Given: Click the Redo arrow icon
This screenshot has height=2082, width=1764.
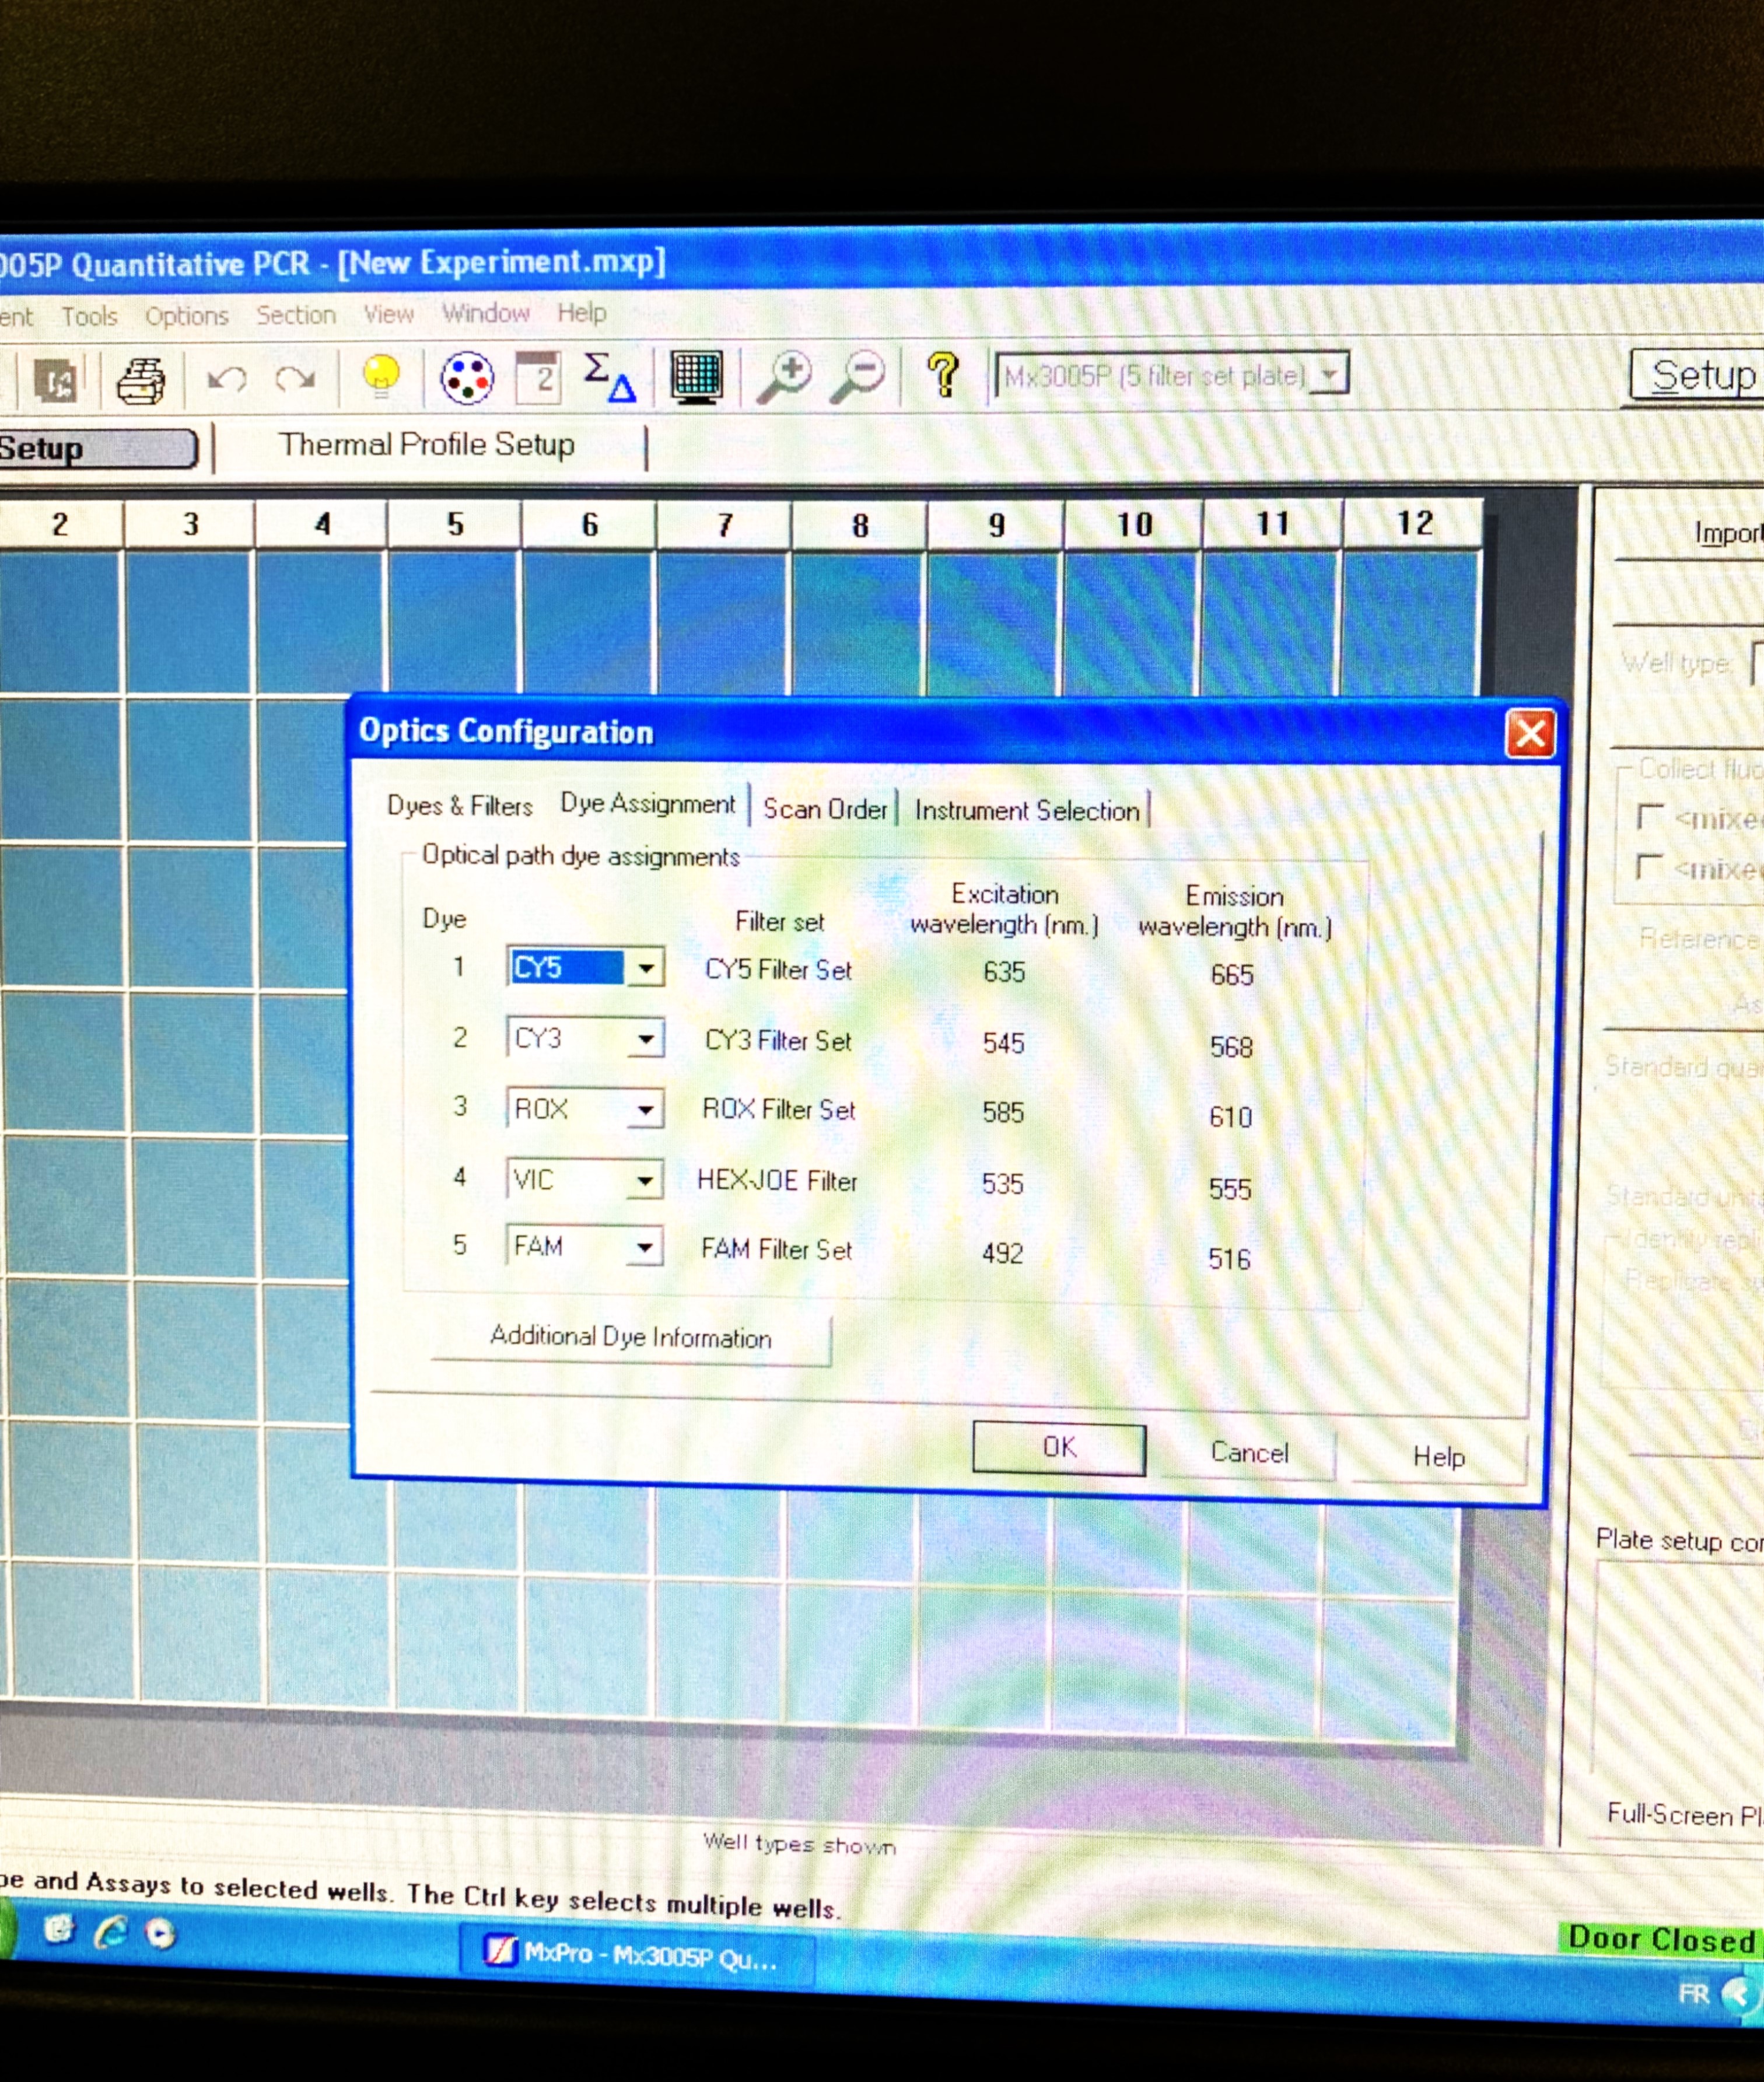Looking at the screenshot, I should (293, 380).
